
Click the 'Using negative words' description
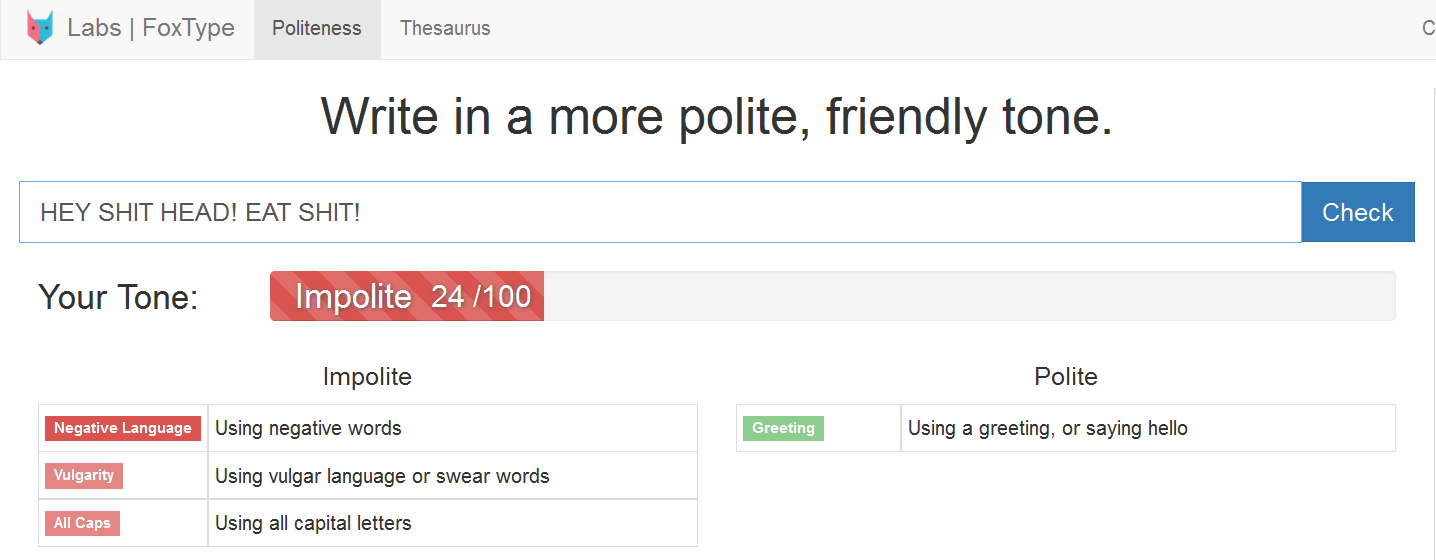[x=308, y=428]
